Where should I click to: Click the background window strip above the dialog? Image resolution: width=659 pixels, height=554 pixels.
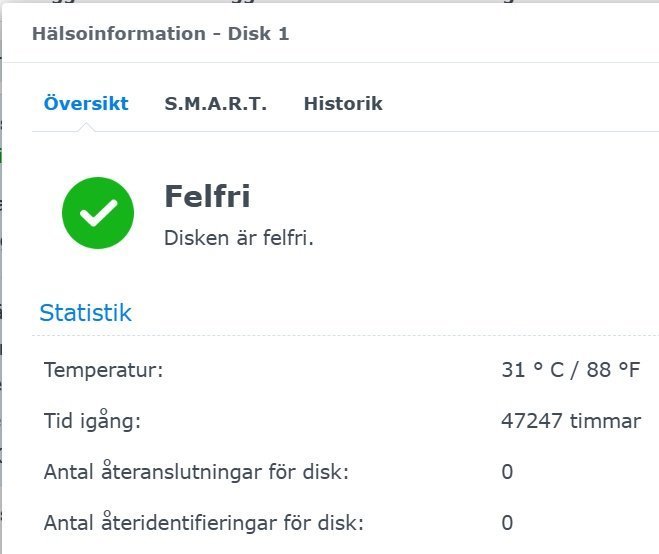(x=330, y=4)
